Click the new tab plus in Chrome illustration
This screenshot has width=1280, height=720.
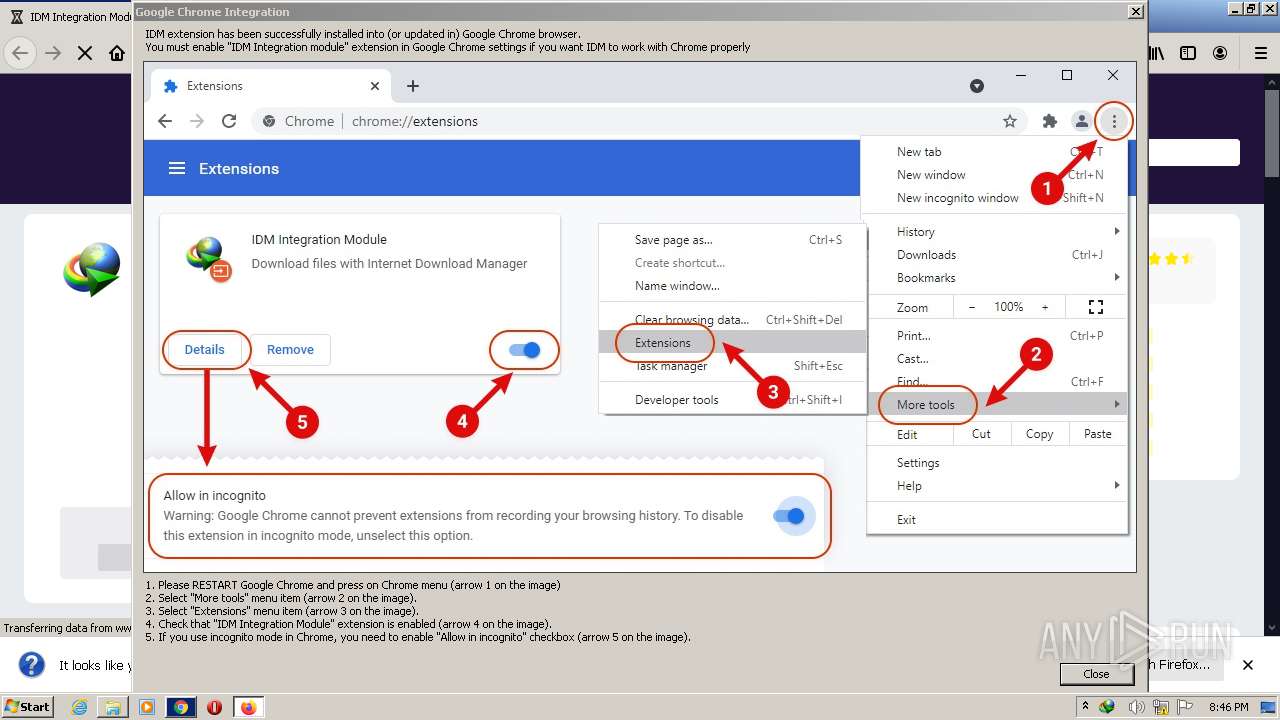pos(412,86)
